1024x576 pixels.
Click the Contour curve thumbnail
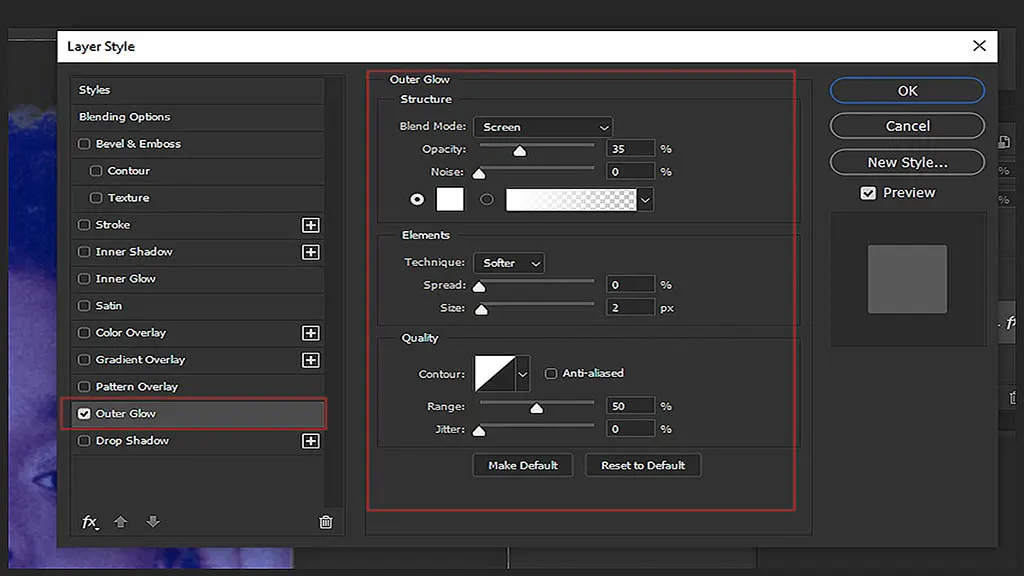click(495, 374)
